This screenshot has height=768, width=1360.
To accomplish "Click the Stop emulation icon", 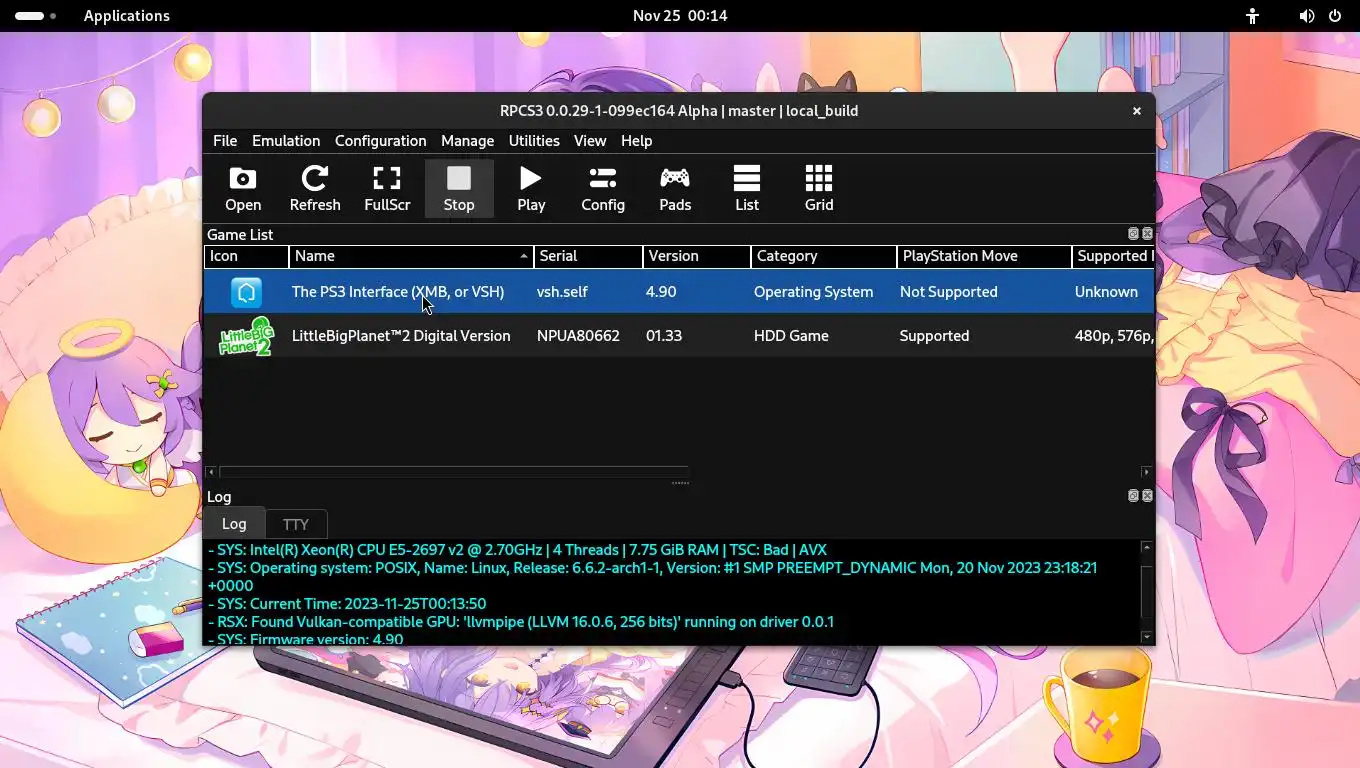I will pyautogui.click(x=459, y=189).
